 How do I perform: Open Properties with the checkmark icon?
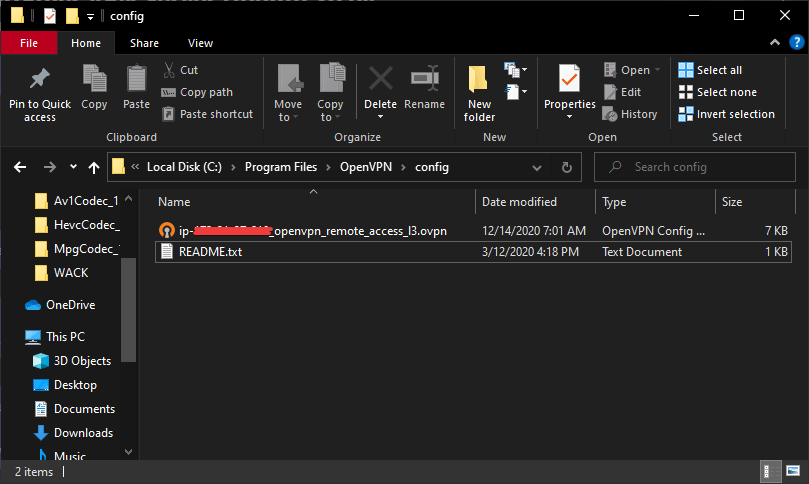[569, 80]
